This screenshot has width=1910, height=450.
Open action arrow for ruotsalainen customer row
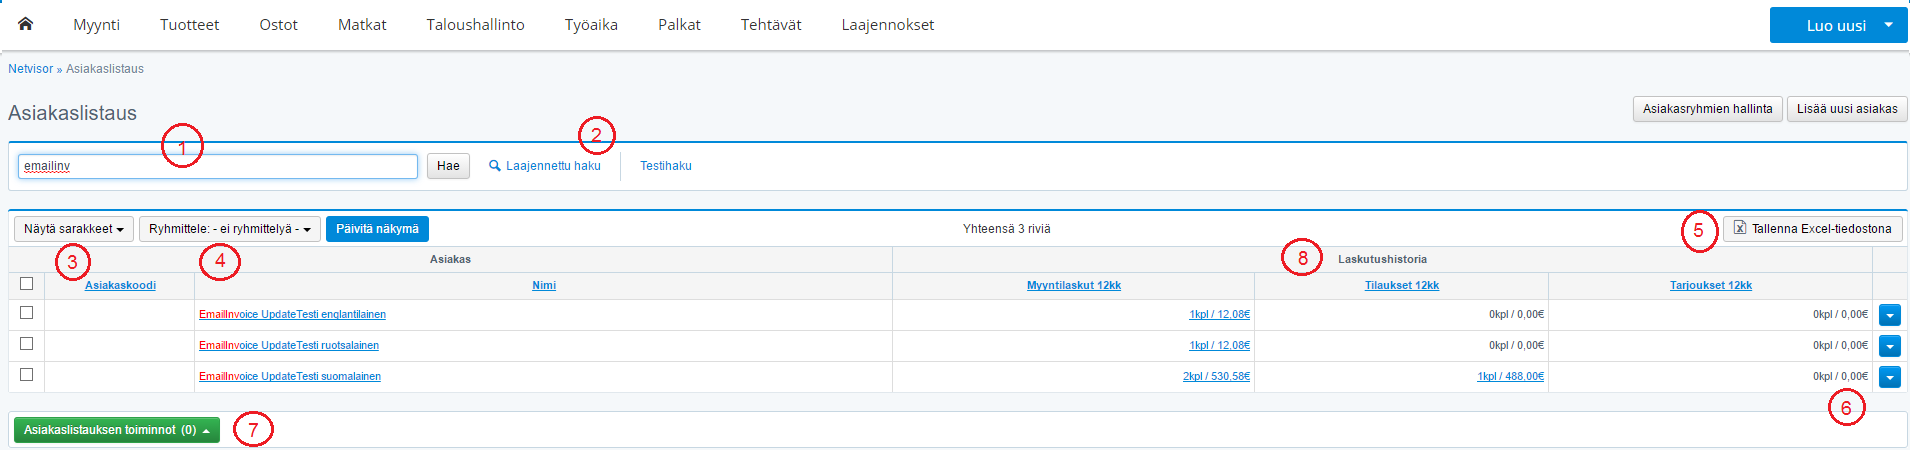pyautogui.click(x=1889, y=346)
